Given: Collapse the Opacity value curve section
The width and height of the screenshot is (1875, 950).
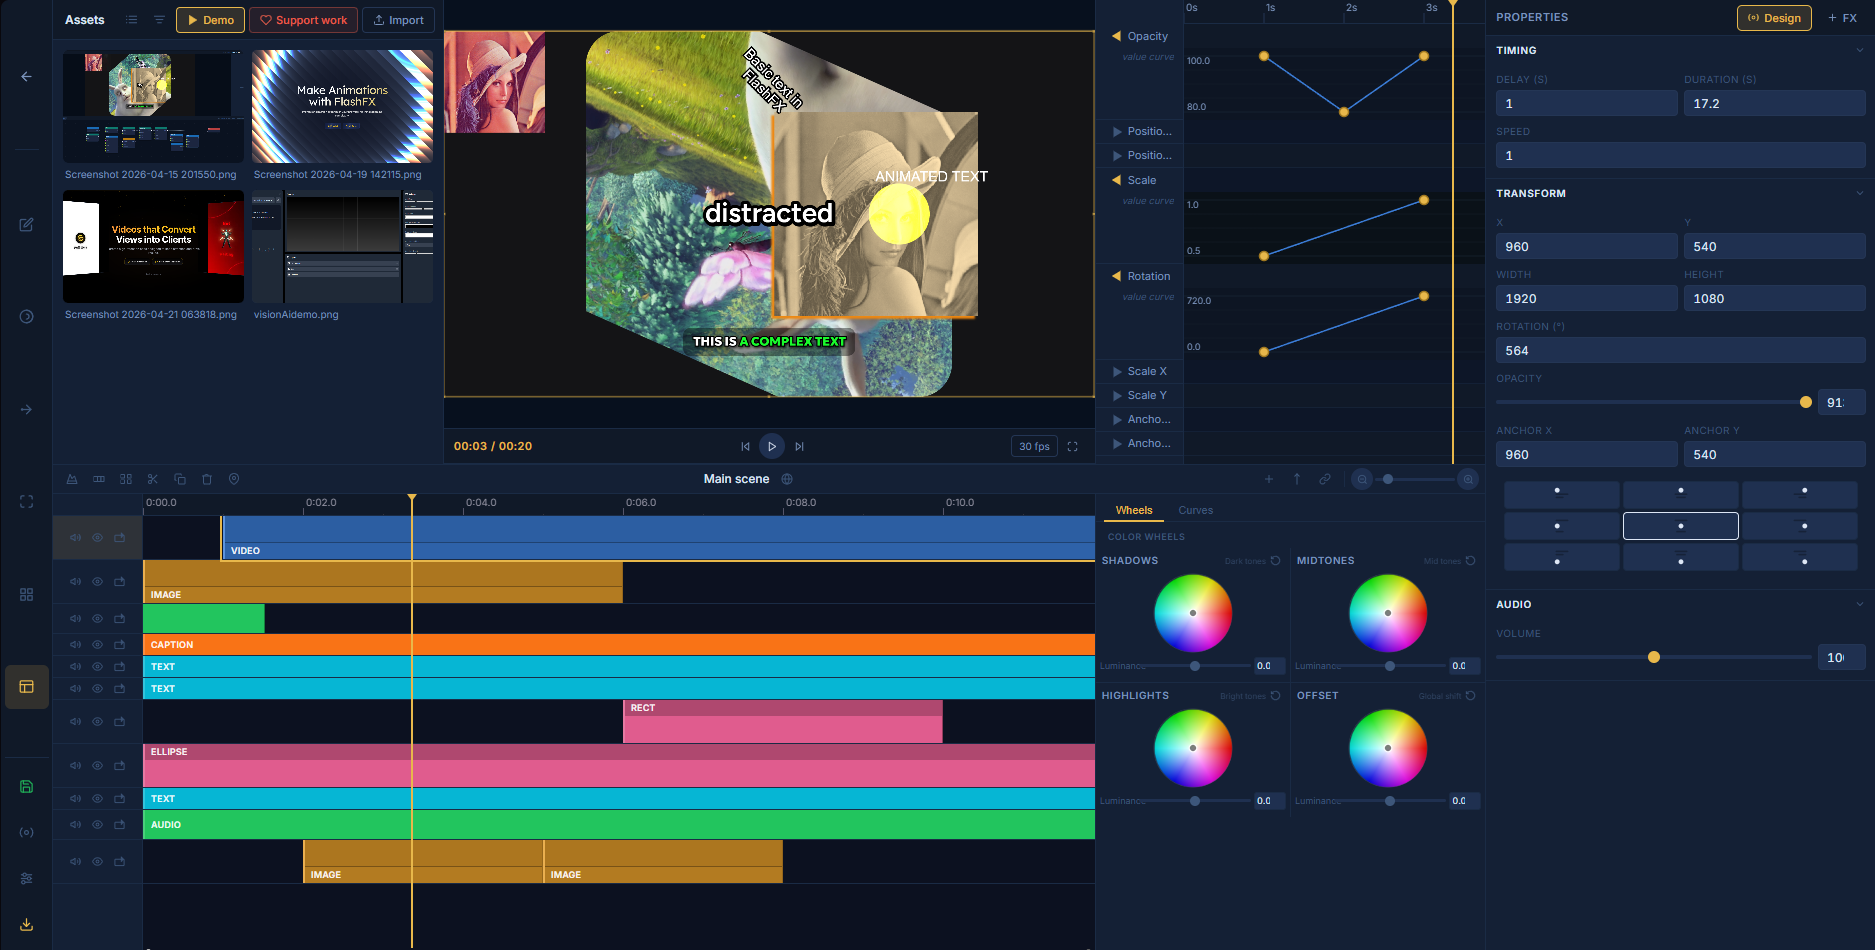Looking at the screenshot, I should (1117, 36).
